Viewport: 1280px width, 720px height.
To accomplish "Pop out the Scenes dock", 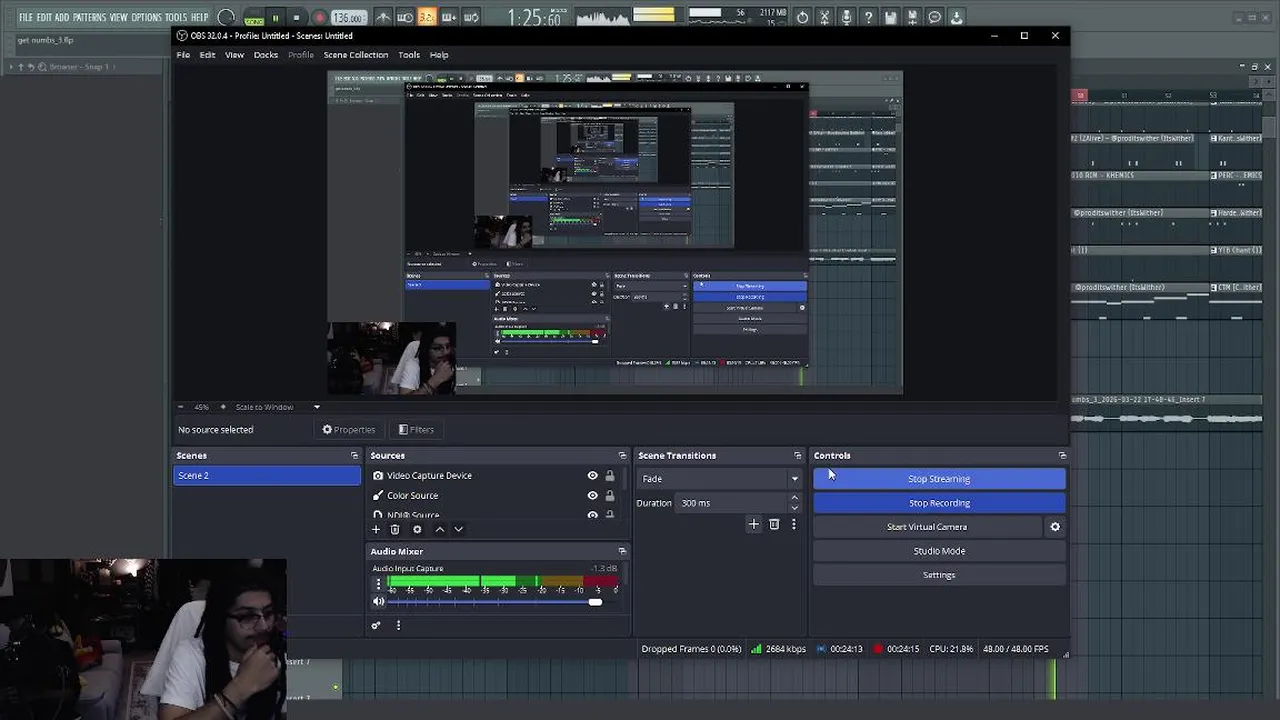I will click(x=354, y=456).
